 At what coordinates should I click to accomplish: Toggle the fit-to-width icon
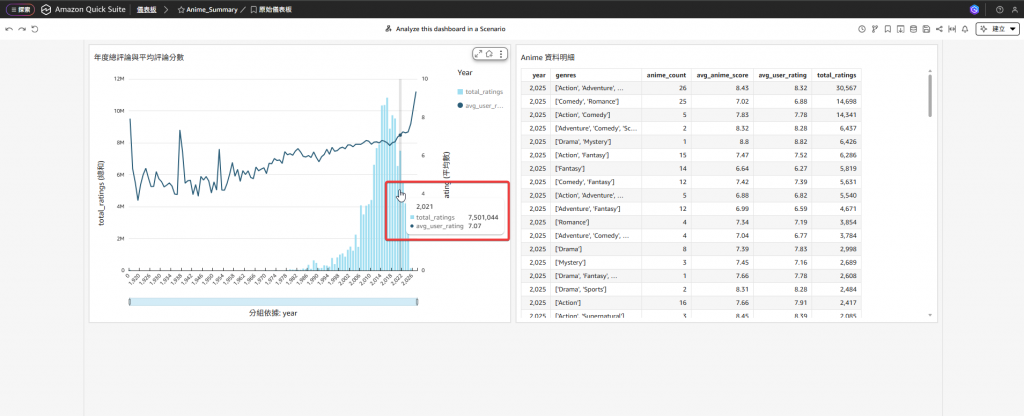pos(952,29)
